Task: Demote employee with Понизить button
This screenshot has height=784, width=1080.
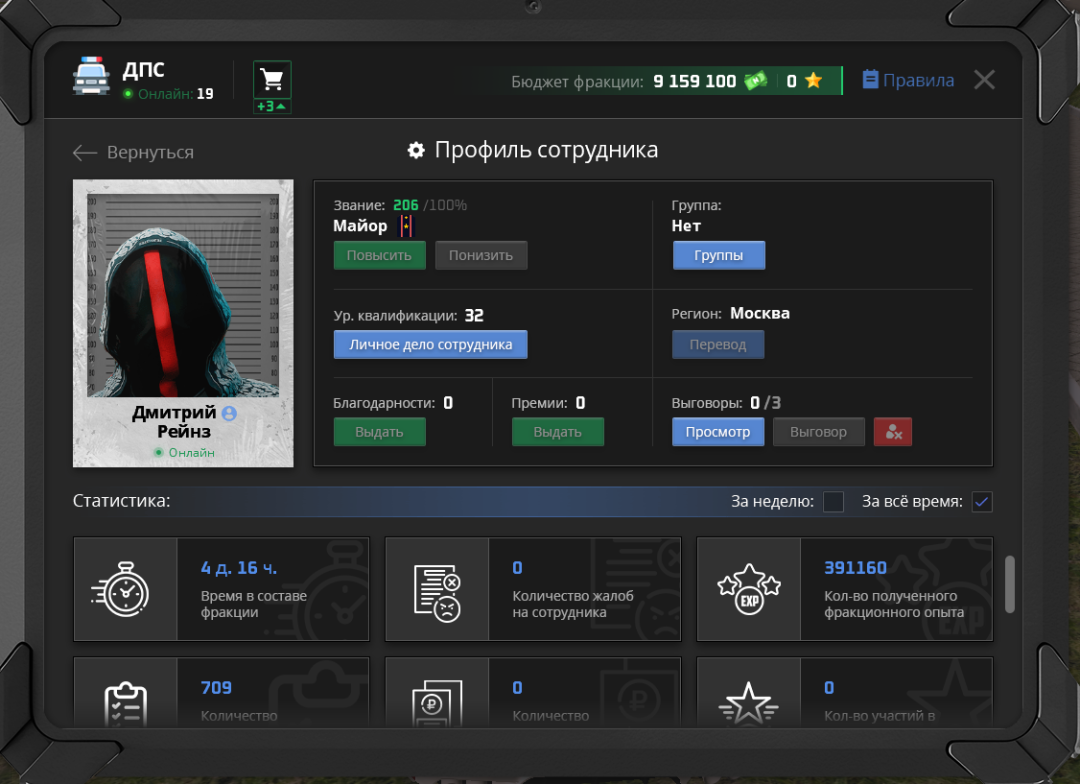Action: (481, 255)
